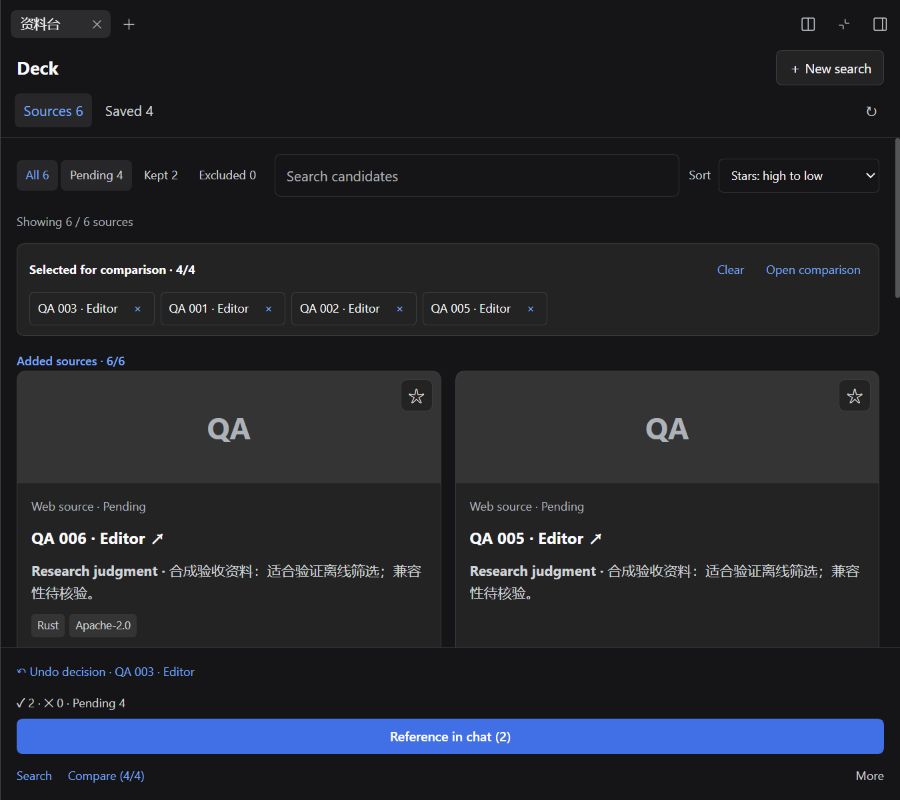Close the 资料台 tab
The width and height of the screenshot is (900, 800).
[97, 24]
